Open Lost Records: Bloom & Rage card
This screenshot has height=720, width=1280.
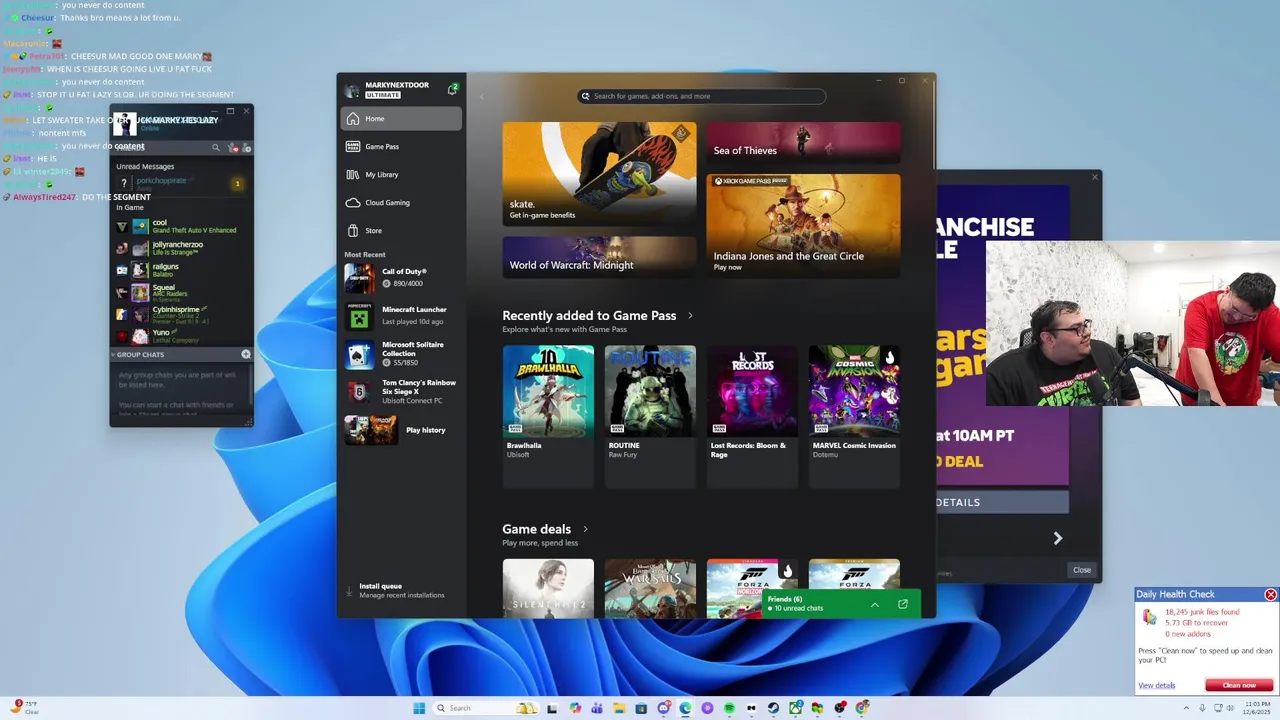click(752, 415)
